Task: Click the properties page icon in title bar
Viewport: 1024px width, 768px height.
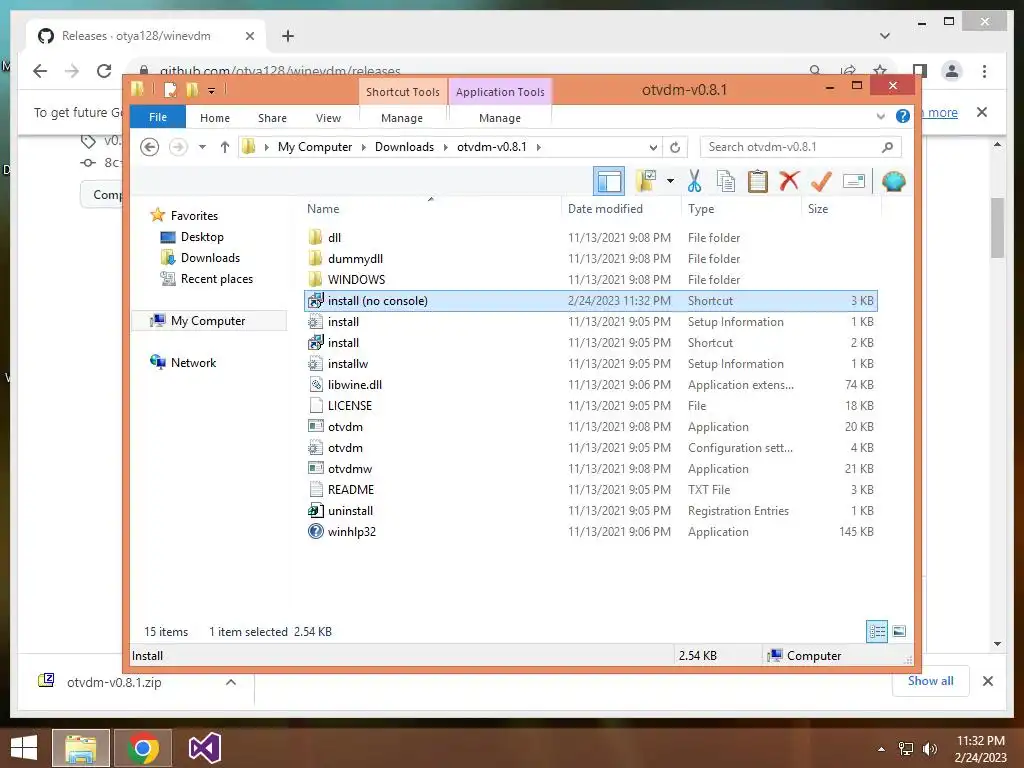Action: 170,89
